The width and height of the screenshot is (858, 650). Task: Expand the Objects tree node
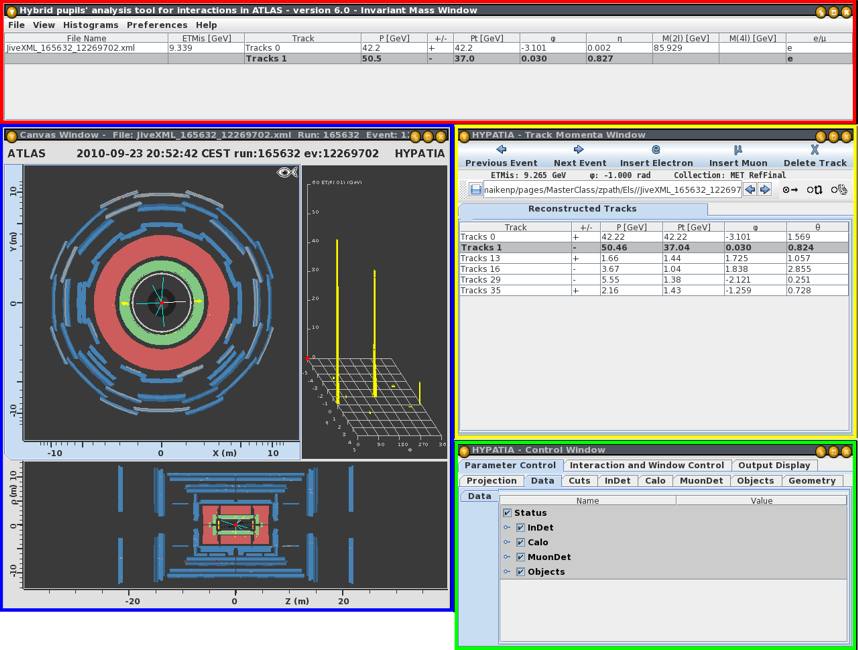pos(507,572)
